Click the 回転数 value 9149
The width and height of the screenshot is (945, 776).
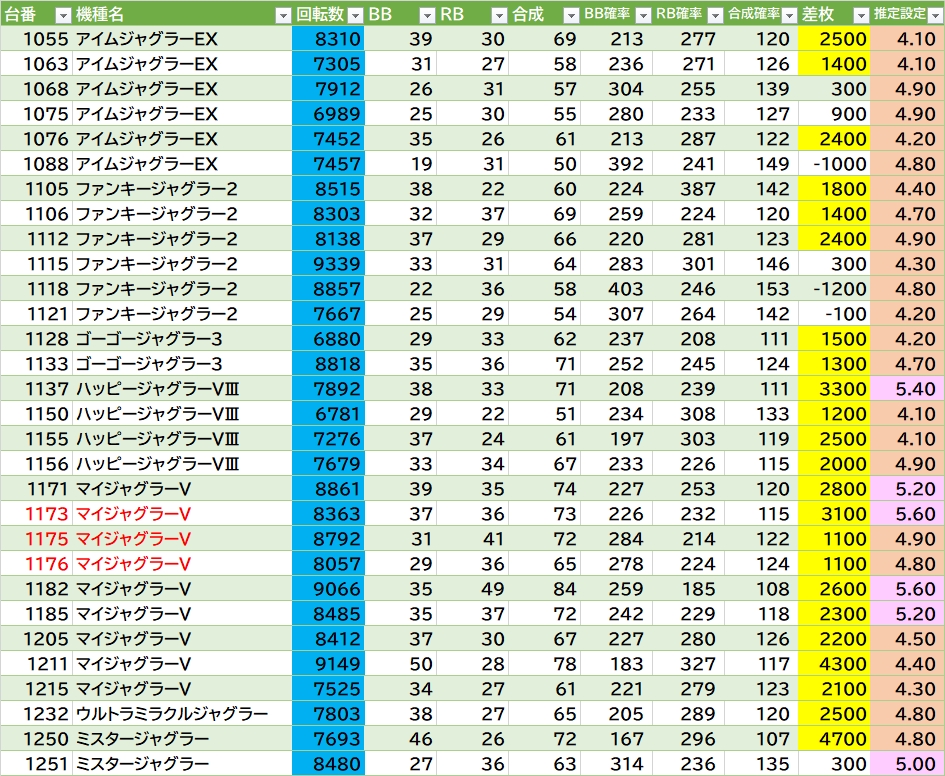[x=338, y=663]
